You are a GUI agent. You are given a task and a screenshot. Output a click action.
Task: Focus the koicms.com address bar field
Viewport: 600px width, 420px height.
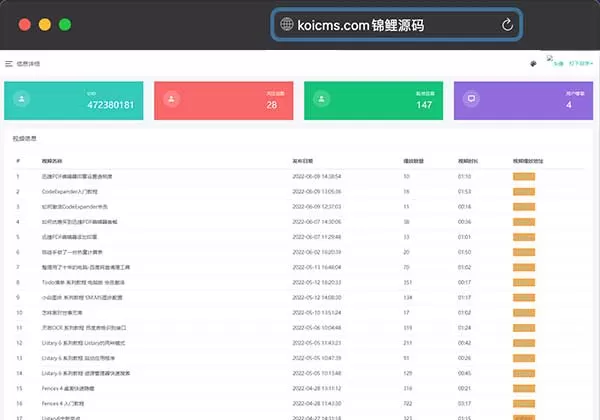point(397,25)
